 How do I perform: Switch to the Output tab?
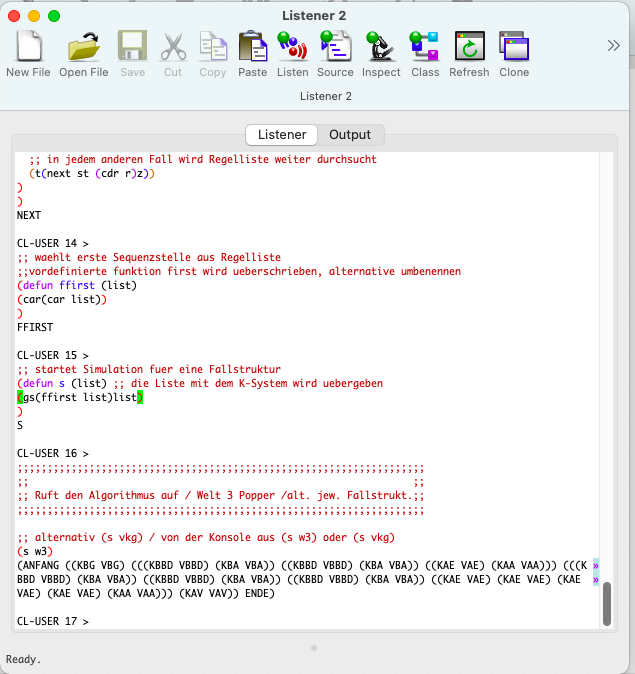click(350, 135)
